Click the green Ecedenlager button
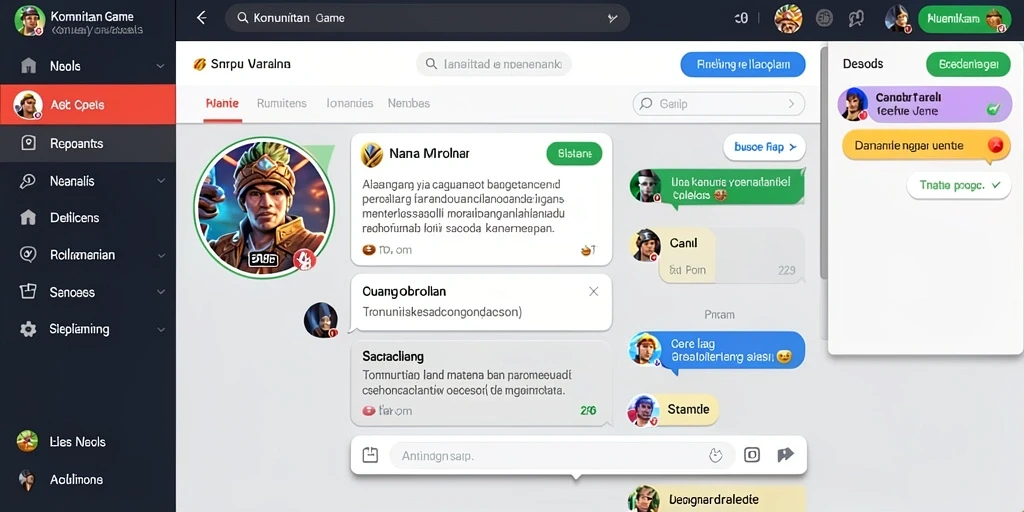 pos(968,64)
